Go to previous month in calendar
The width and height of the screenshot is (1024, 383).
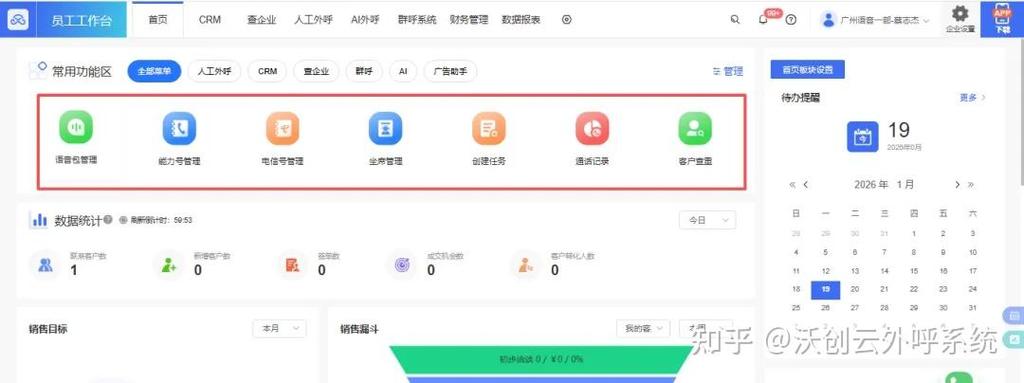click(x=806, y=185)
